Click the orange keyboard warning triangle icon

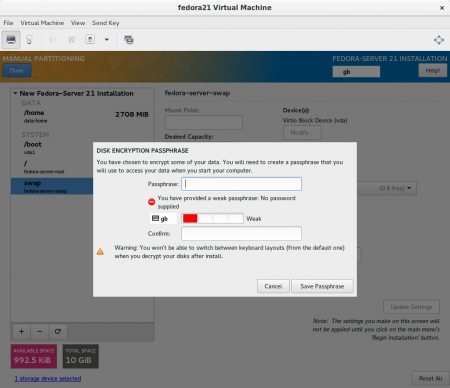[100, 251]
